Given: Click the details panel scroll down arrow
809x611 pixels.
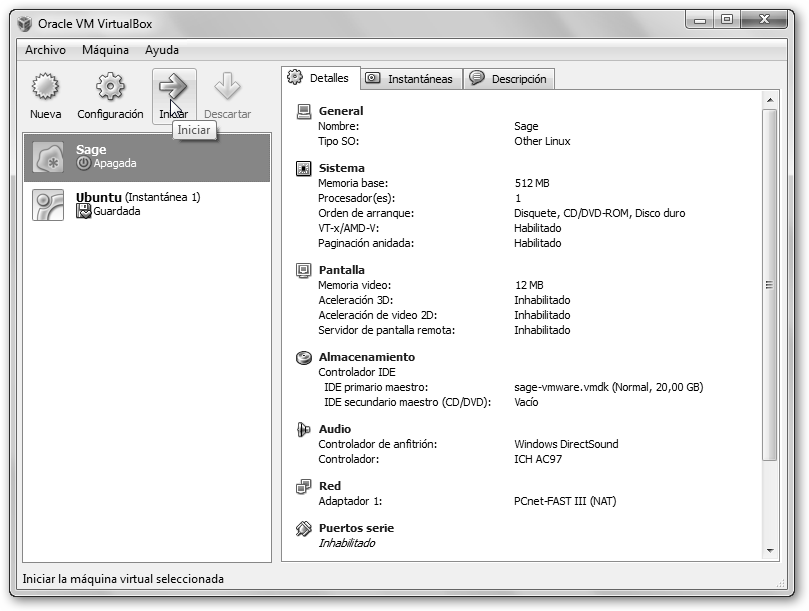Looking at the screenshot, I should [x=770, y=550].
